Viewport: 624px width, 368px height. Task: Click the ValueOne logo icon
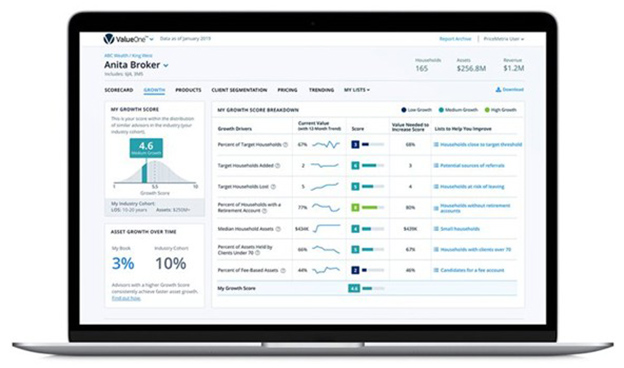109,39
